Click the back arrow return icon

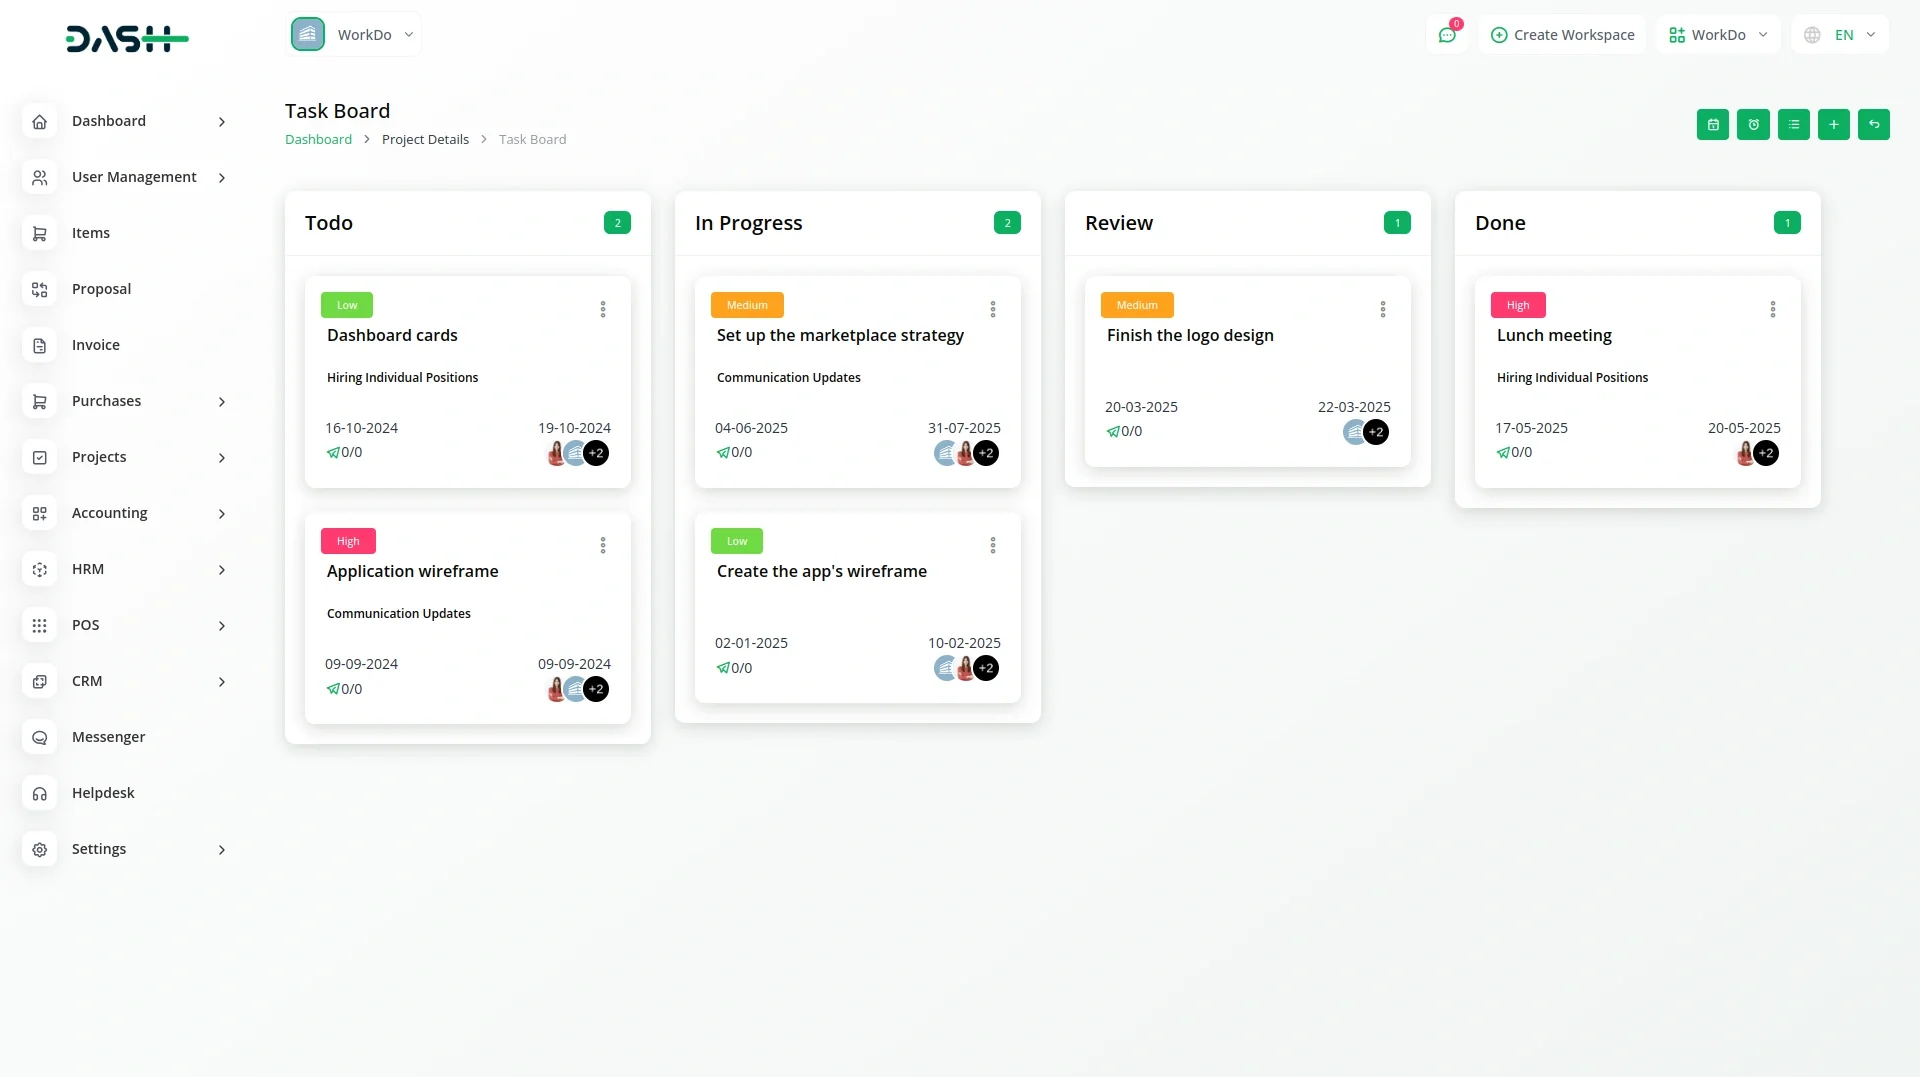coord(1873,125)
